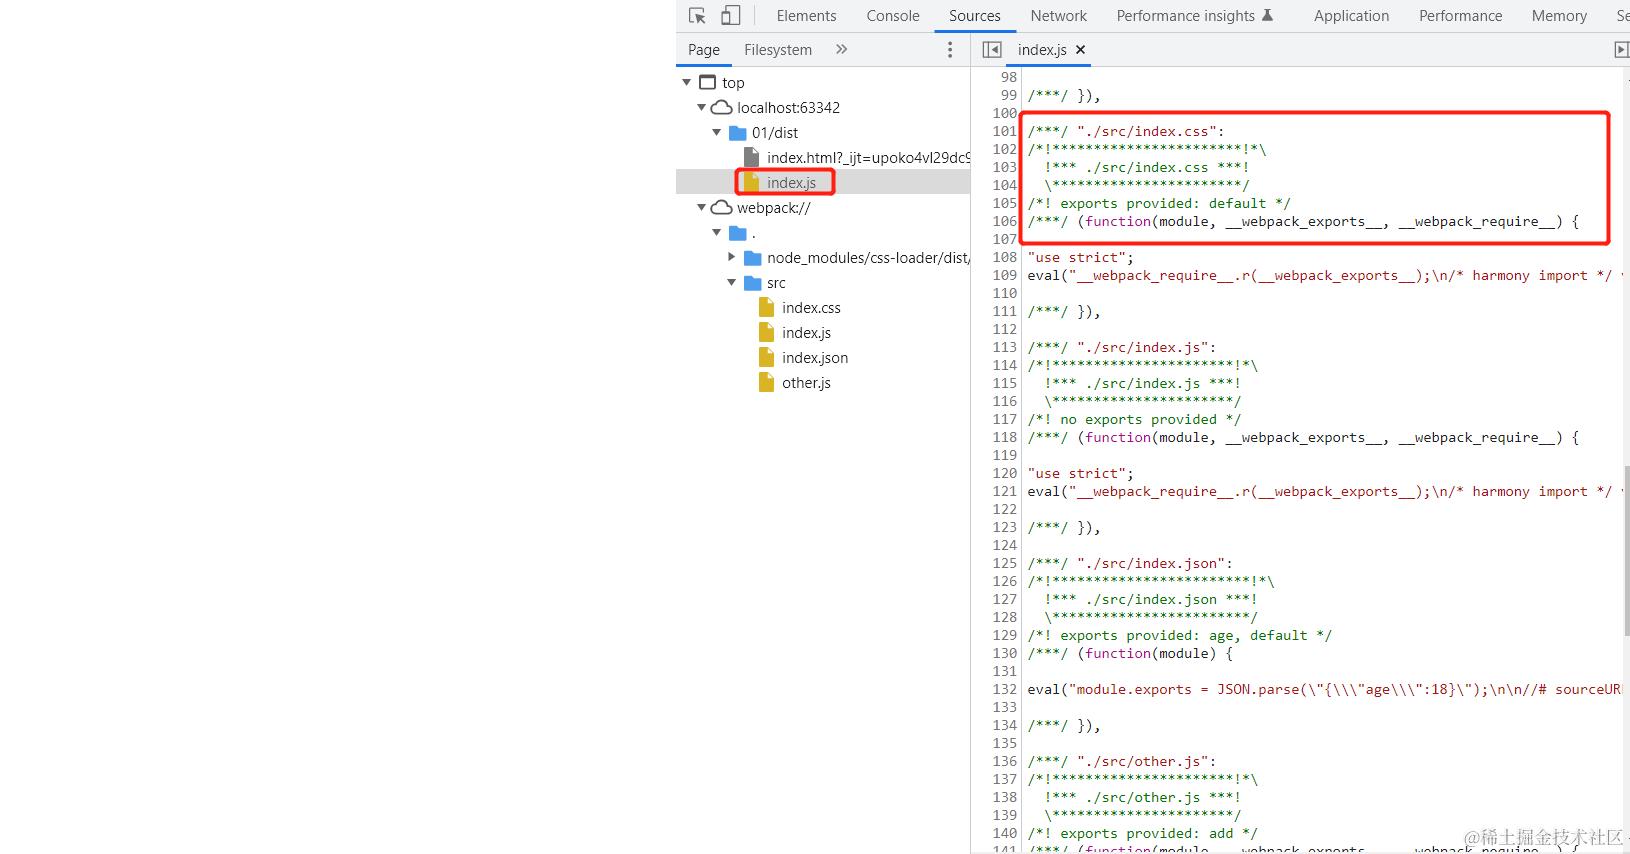Image resolution: width=1630 pixels, height=854 pixels.
Task: Open the Memory tab
Action: pos(1559,16)
